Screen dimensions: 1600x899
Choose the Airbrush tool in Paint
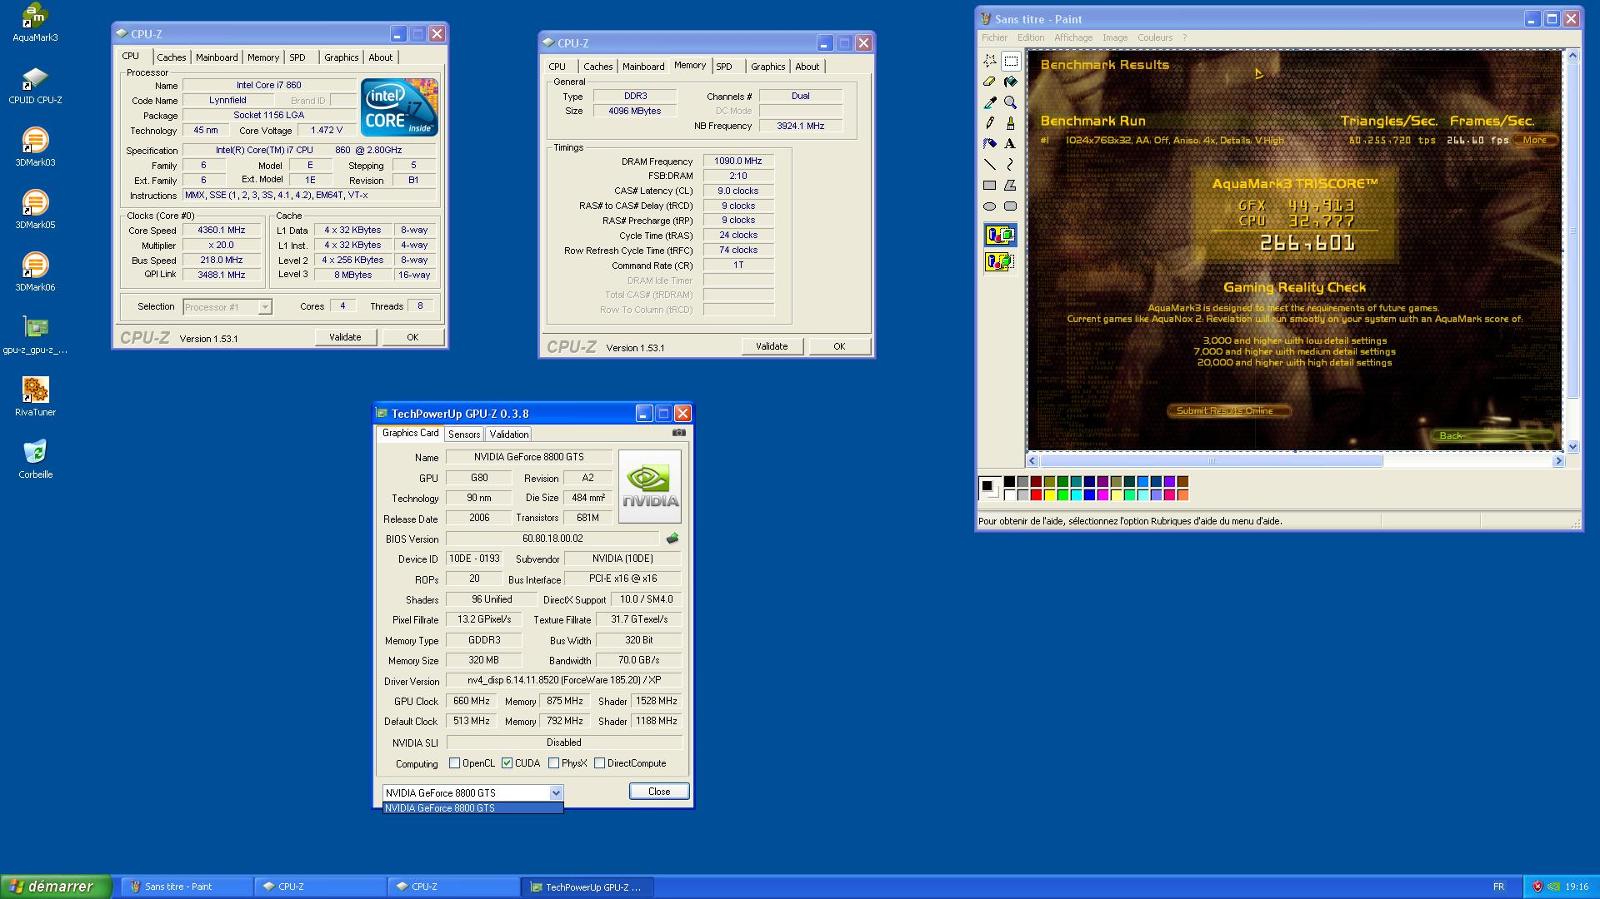point(990,143)
